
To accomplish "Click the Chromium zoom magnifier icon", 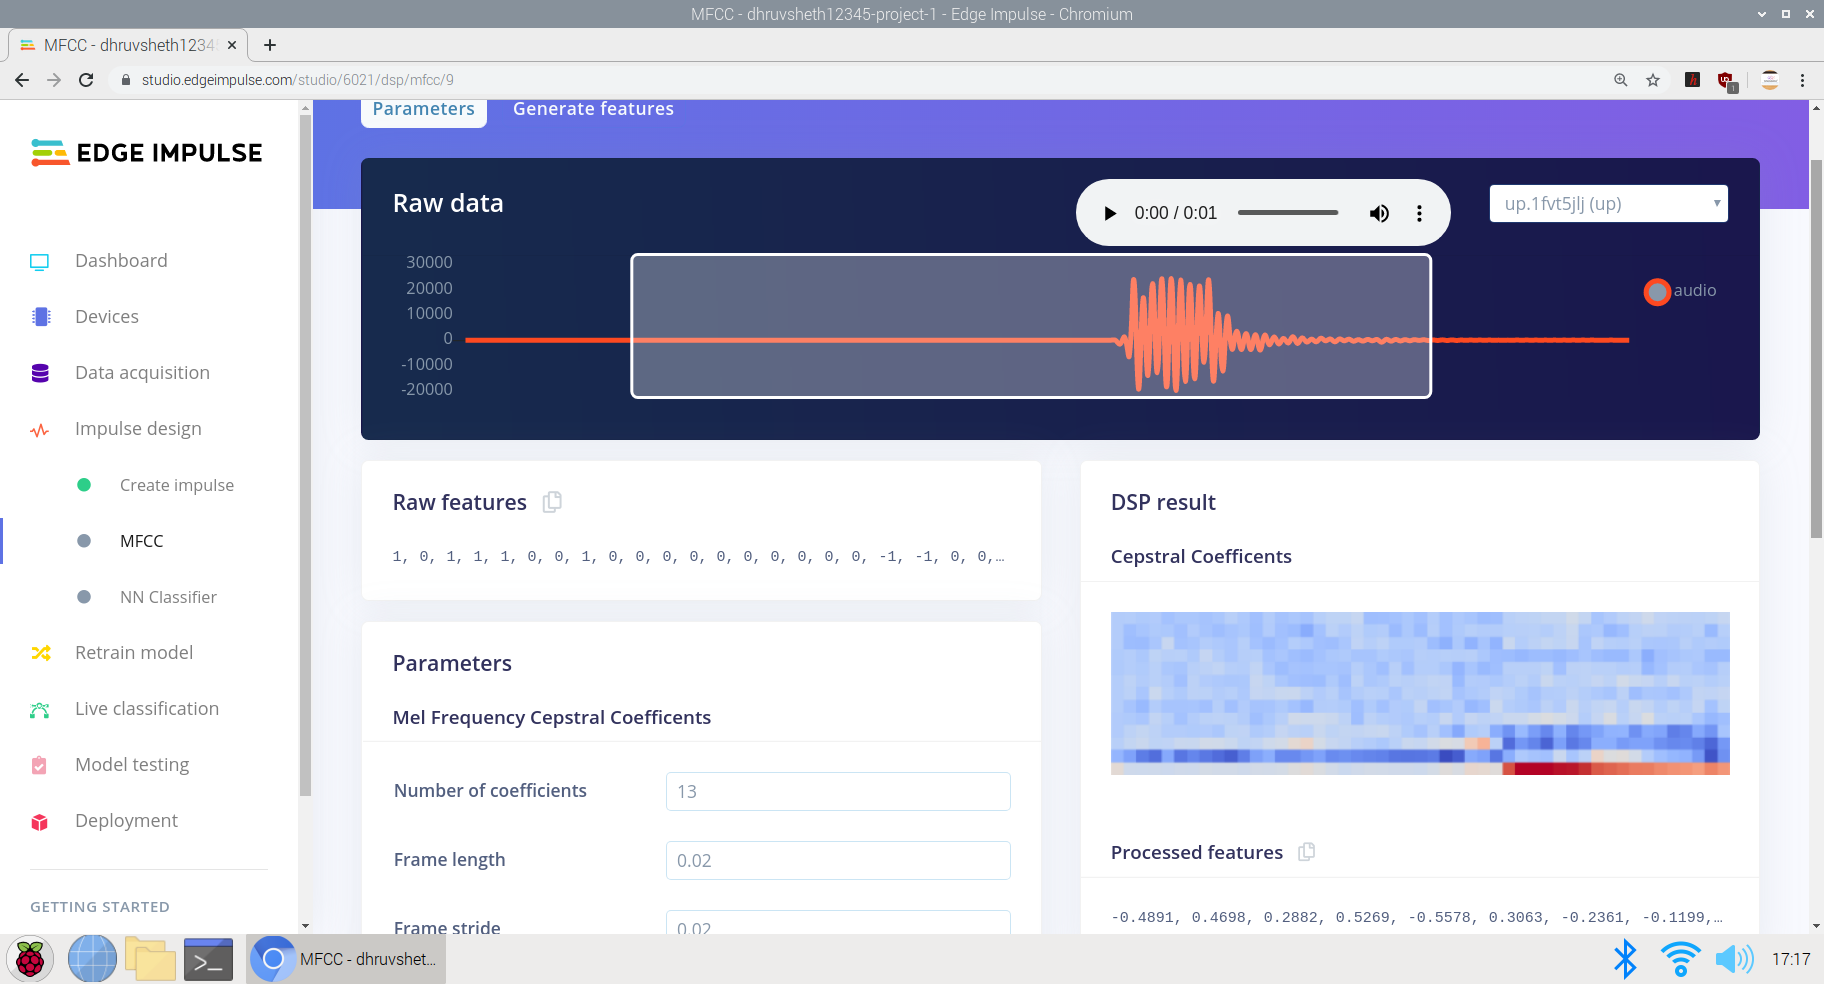I will click(1621, 80).
